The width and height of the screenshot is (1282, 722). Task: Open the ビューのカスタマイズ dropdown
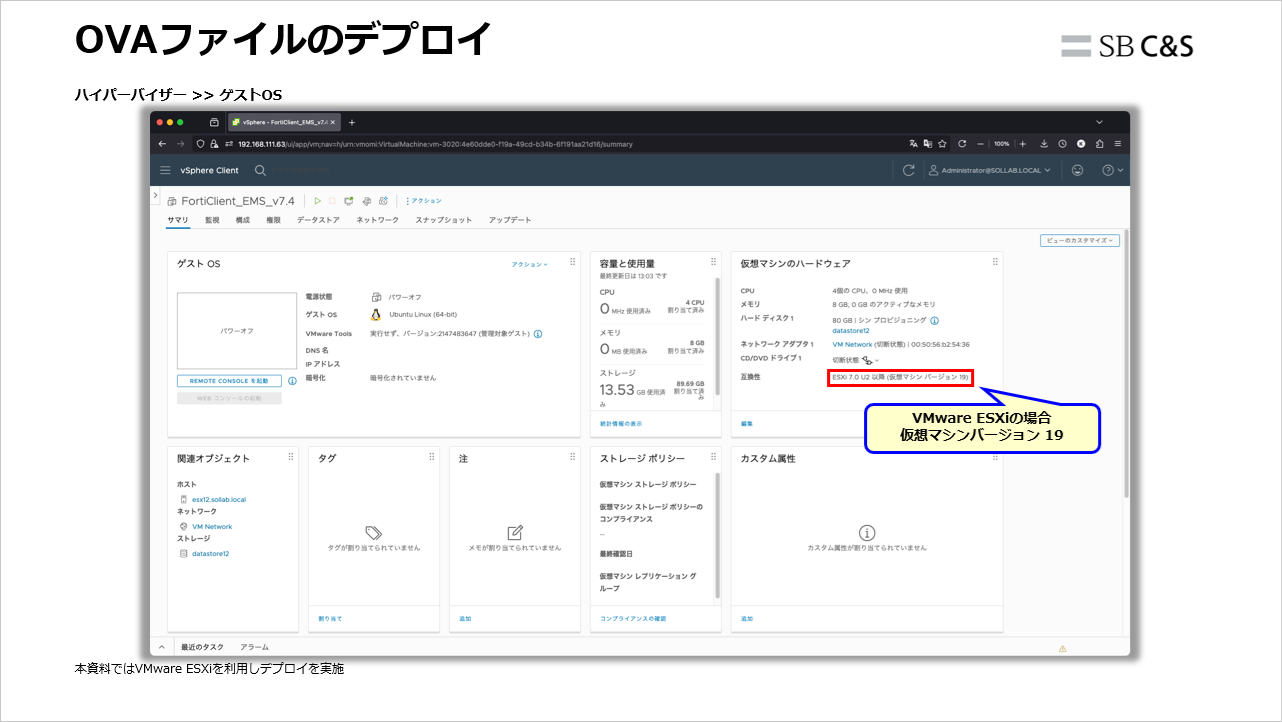point(1080,240)
